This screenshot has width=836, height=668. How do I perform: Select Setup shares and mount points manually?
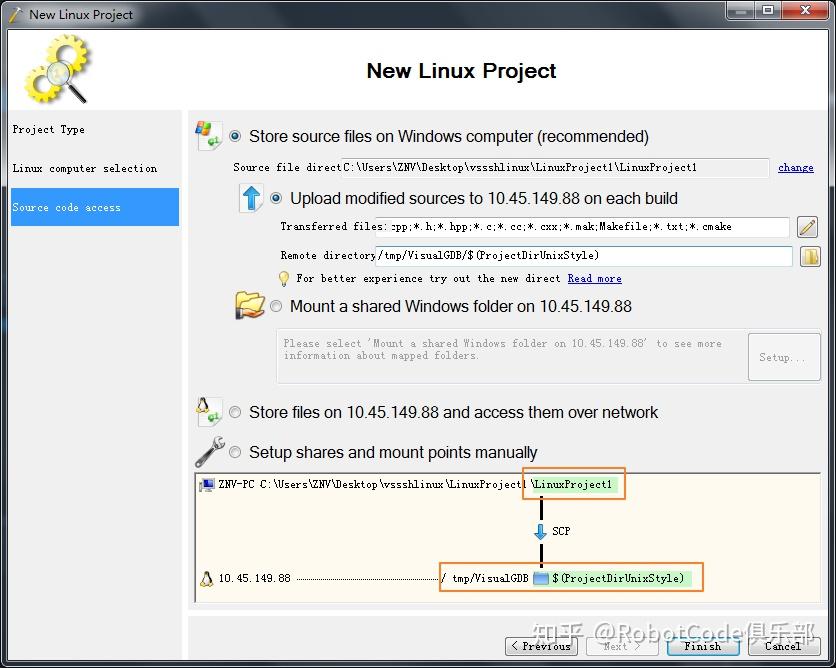(x=235, y=452)
